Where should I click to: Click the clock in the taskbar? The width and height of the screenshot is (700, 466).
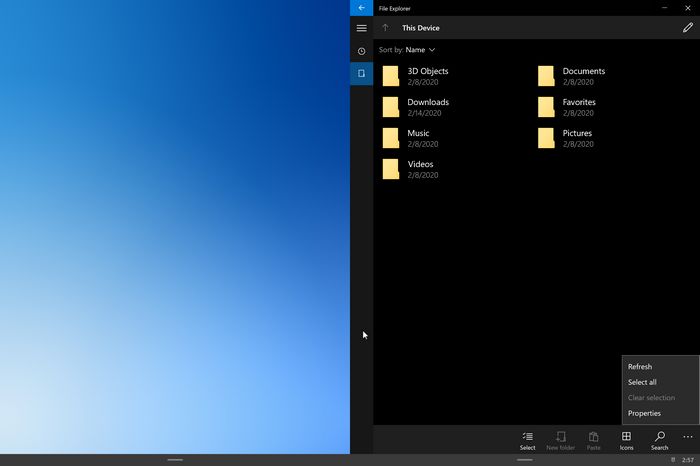pos(688,460)
